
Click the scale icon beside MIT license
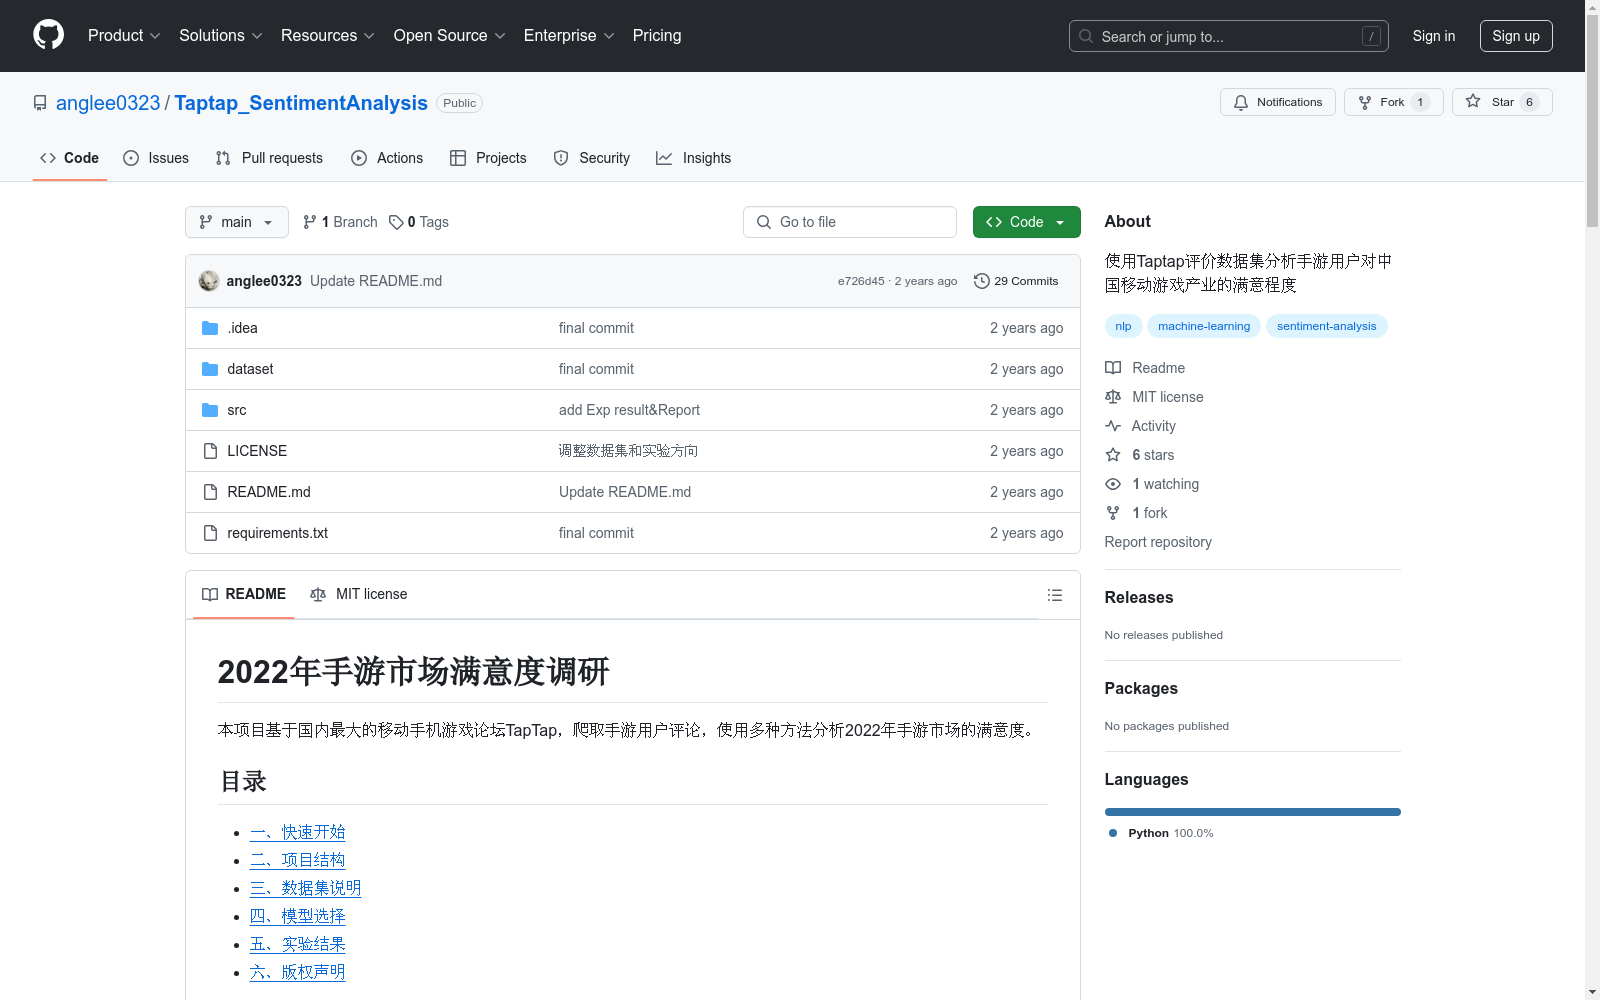coord(1113,397)
